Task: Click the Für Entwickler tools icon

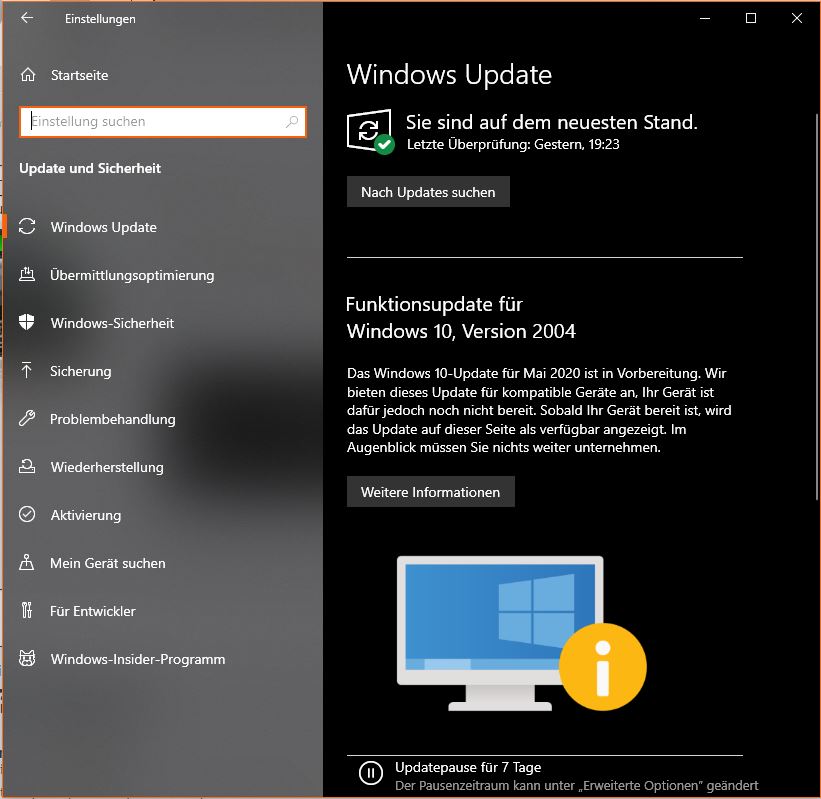Action: 27,610
